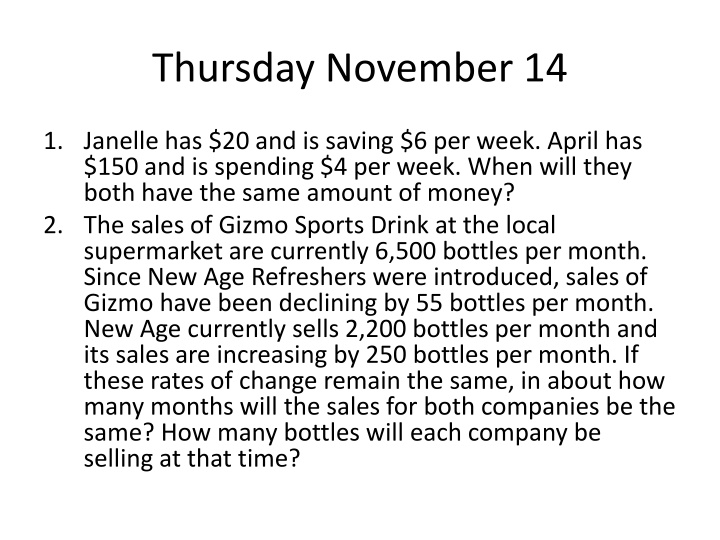This screenshot has height=540, width=720.
Task: Click the slide title Thursday November 14
Action: (360, 68)
